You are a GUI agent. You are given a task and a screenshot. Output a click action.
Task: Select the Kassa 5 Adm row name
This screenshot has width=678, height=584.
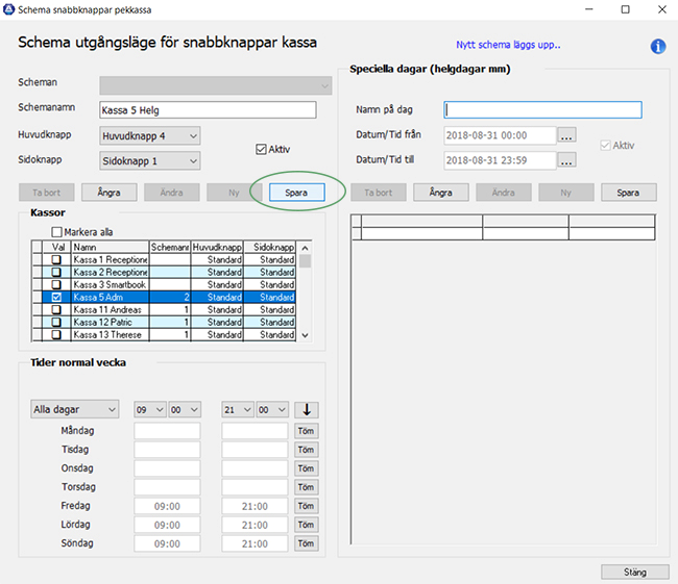coord(110,297)
